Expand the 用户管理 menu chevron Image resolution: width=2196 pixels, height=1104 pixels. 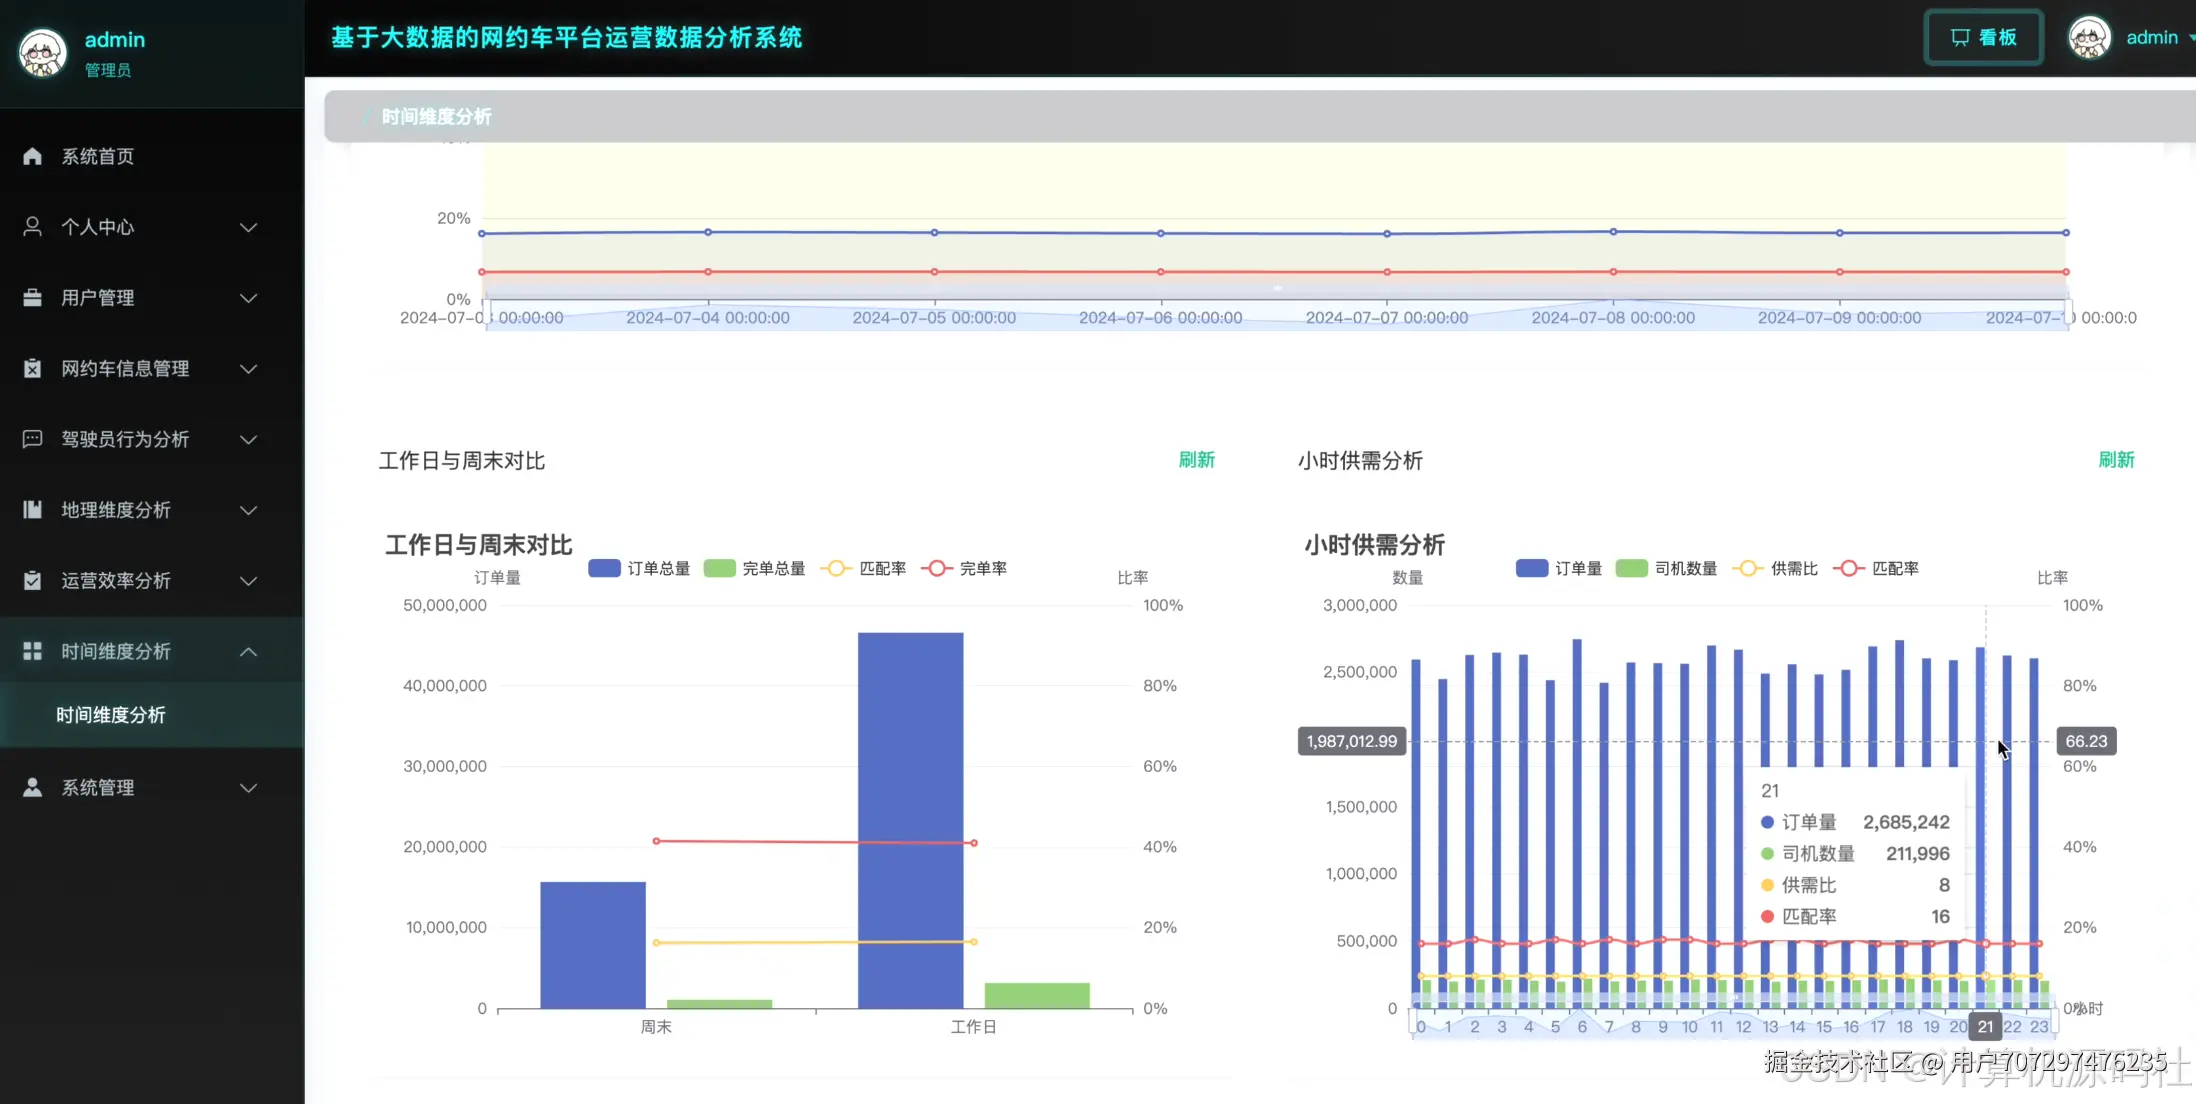(x=248, y=298)
